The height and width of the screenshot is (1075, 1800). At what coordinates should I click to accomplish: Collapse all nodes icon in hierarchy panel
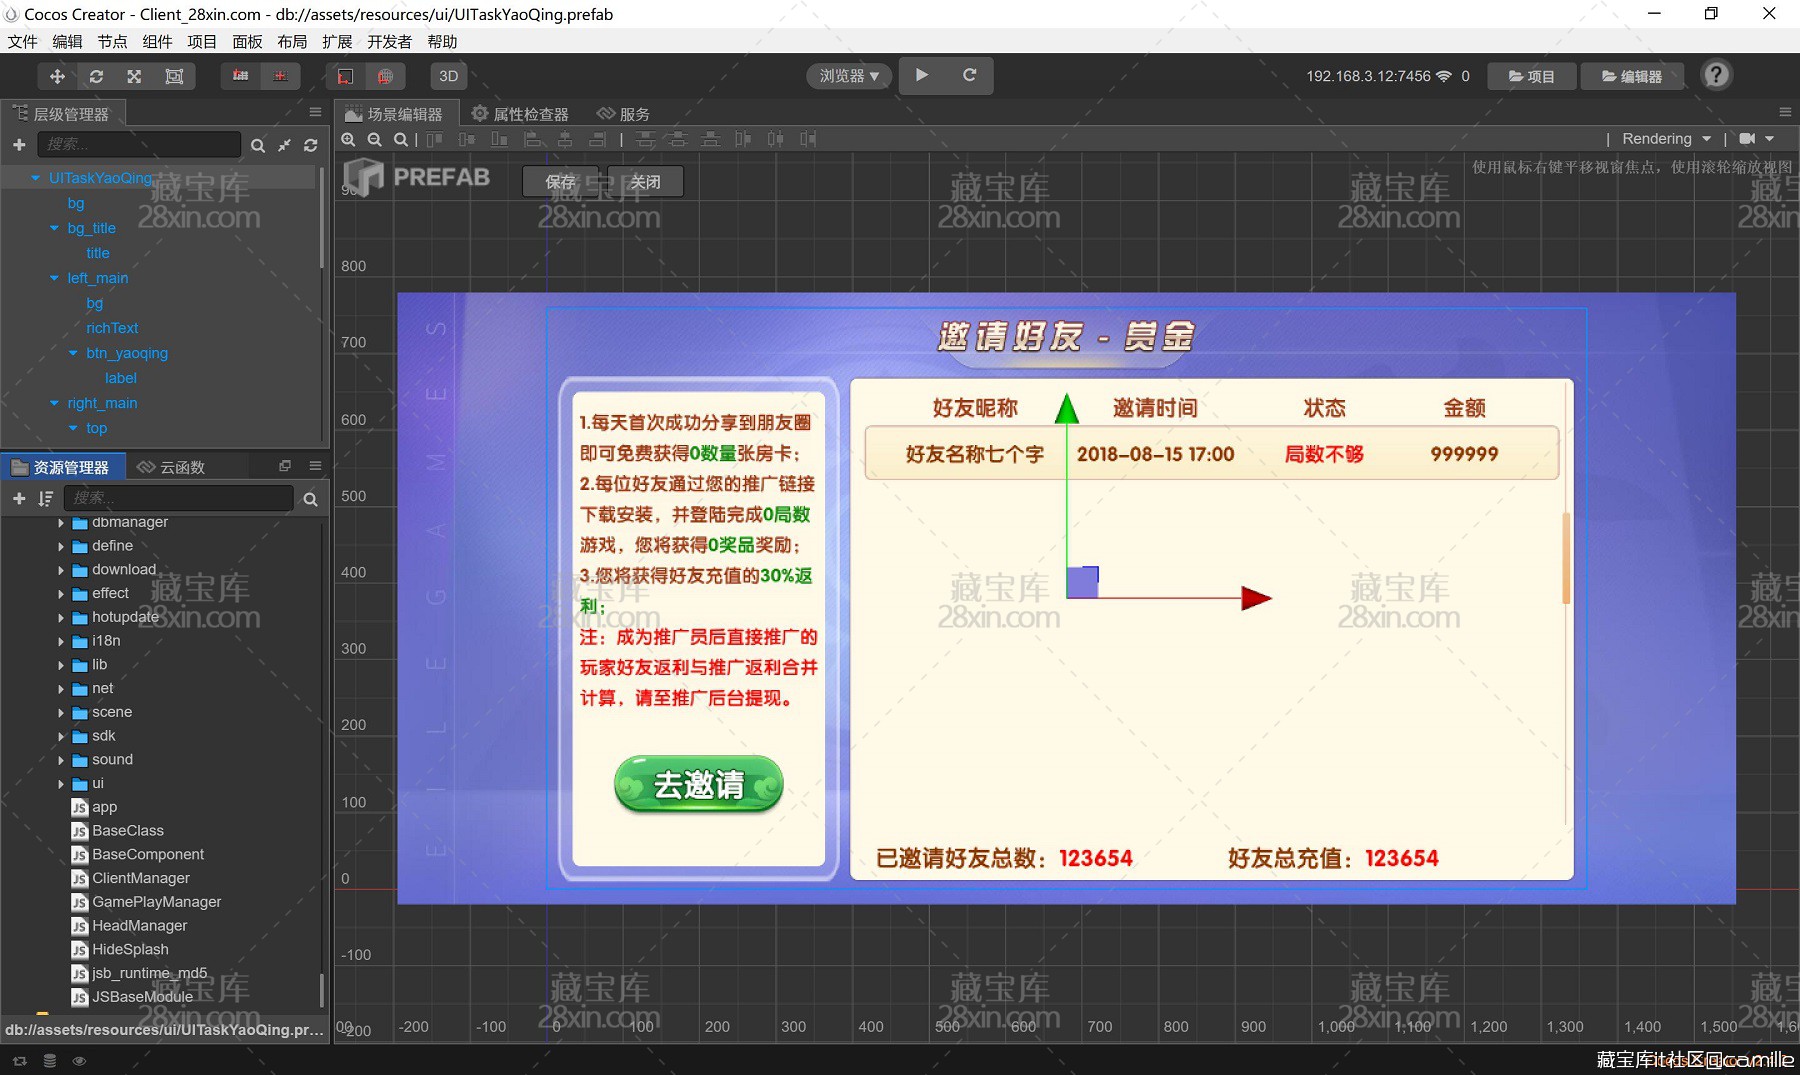[285, 146]
